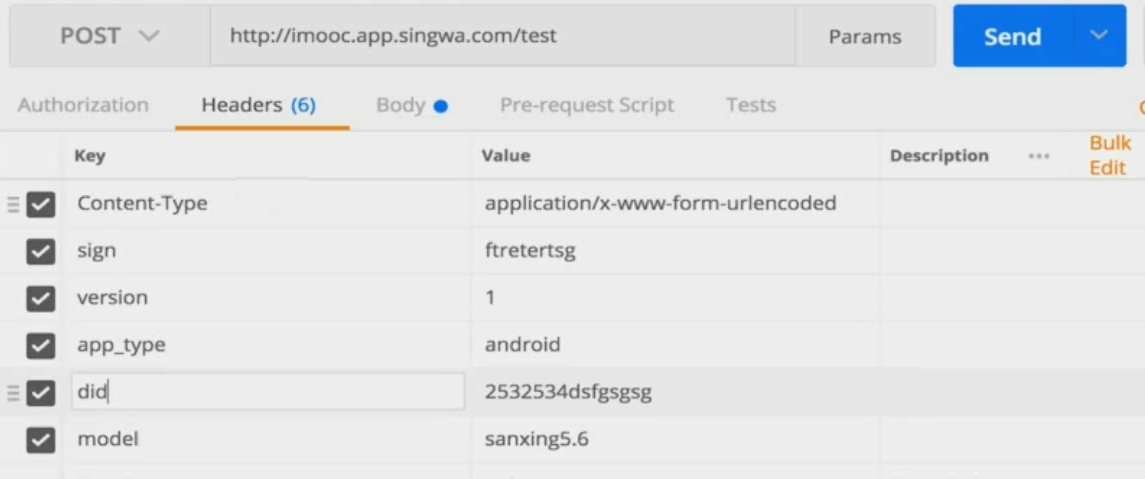Click the drag handle beside did row
This screenshot has height=479, width=1145.
13,393
